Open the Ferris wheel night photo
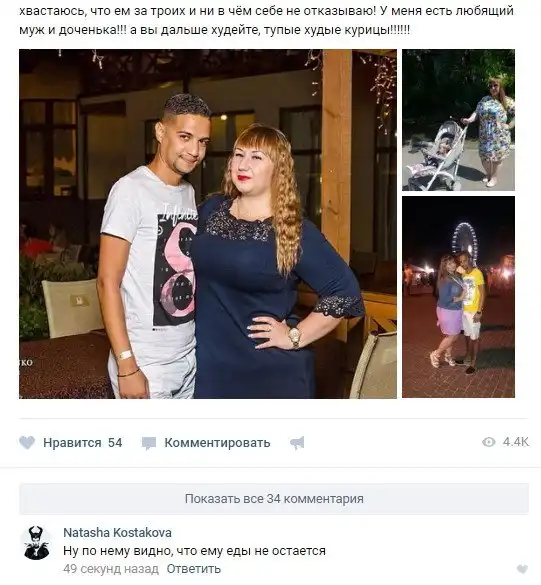This screenshot has width=541, height=585. pos(458,297)
